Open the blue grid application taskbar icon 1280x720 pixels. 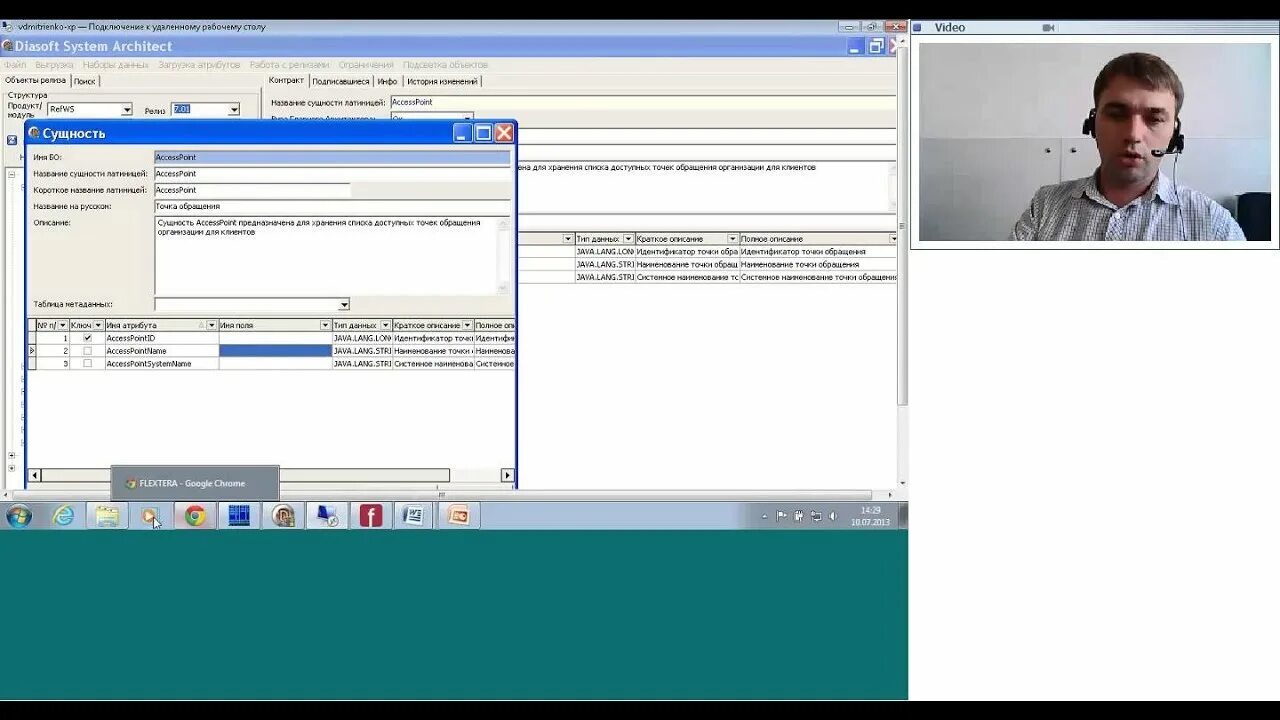click(239, 516)
